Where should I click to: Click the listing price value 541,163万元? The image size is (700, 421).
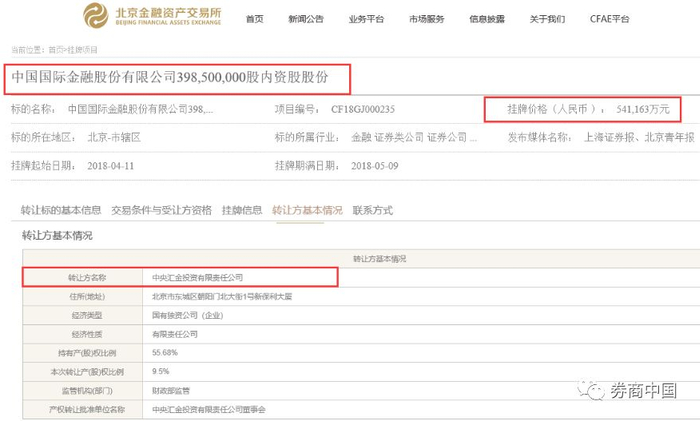(x=643, y=109)
